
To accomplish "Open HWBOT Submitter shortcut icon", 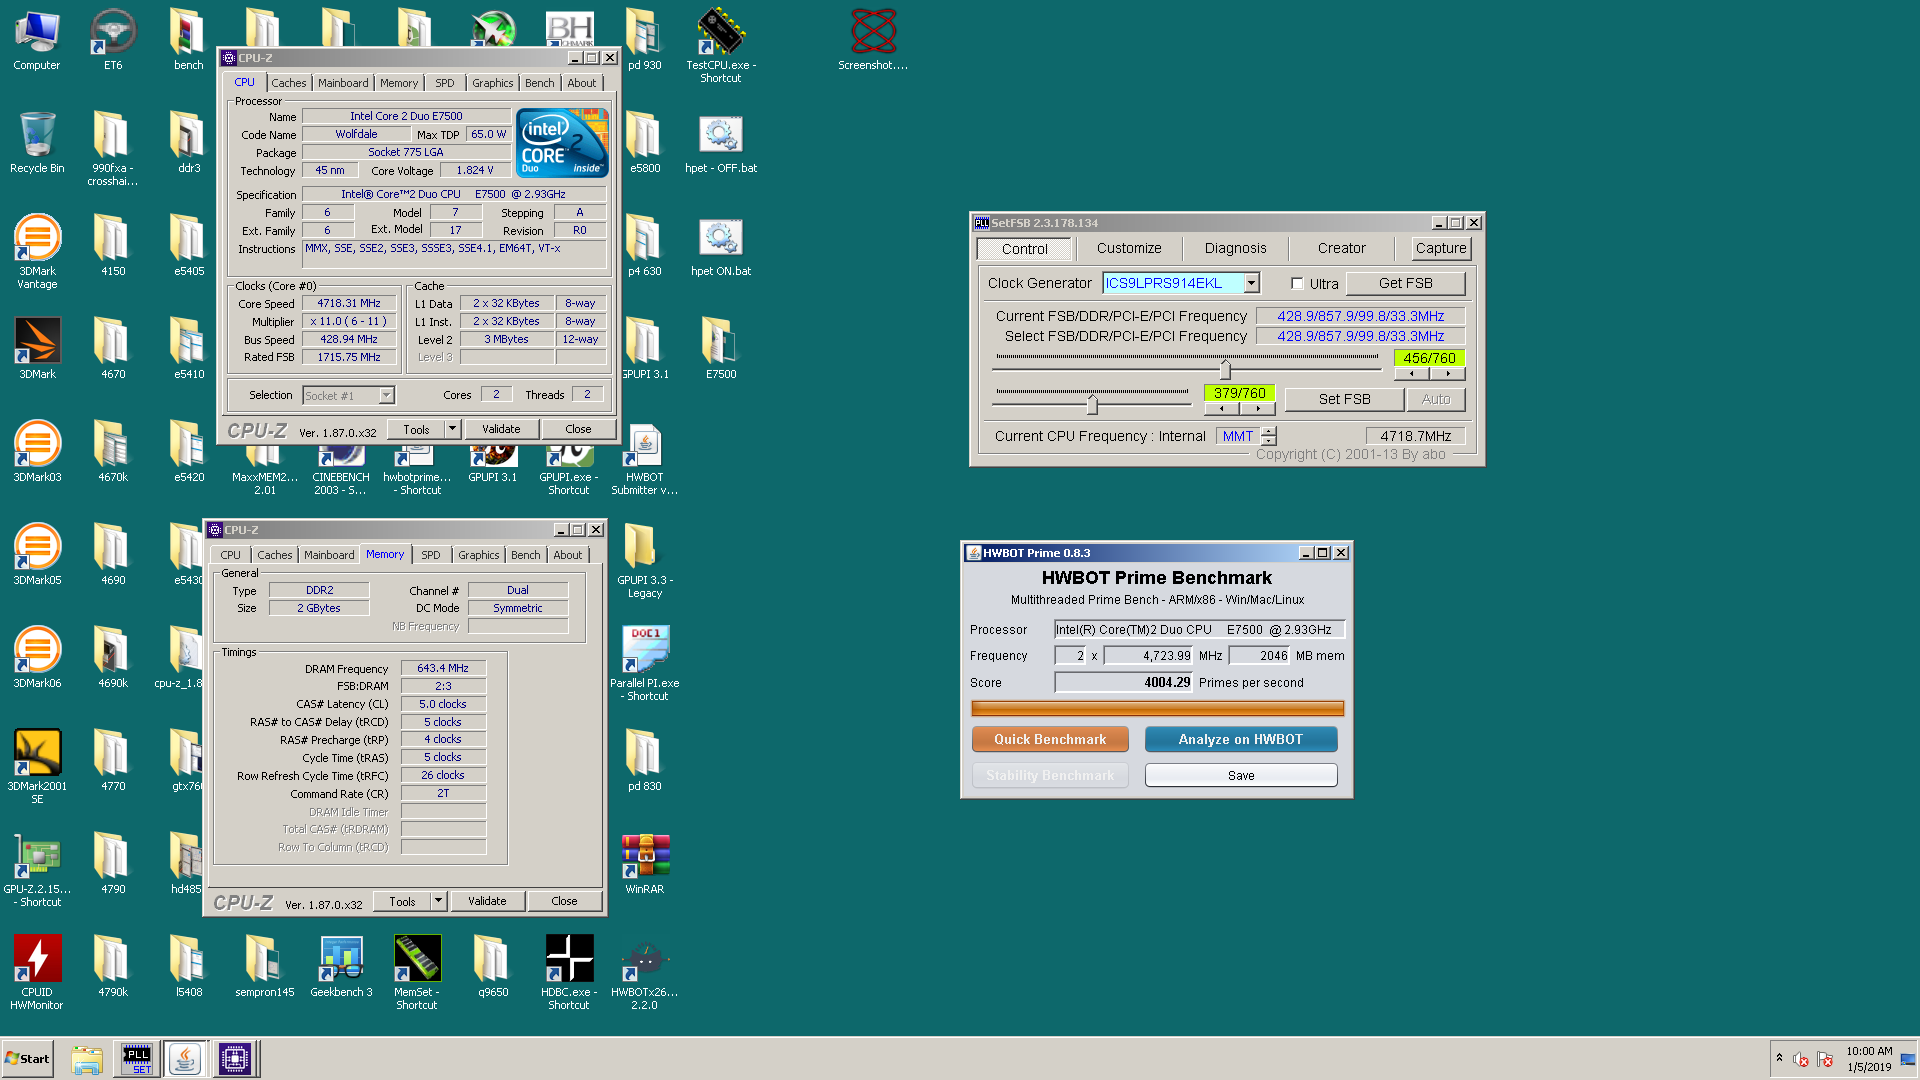I will (x=645, y=459).
